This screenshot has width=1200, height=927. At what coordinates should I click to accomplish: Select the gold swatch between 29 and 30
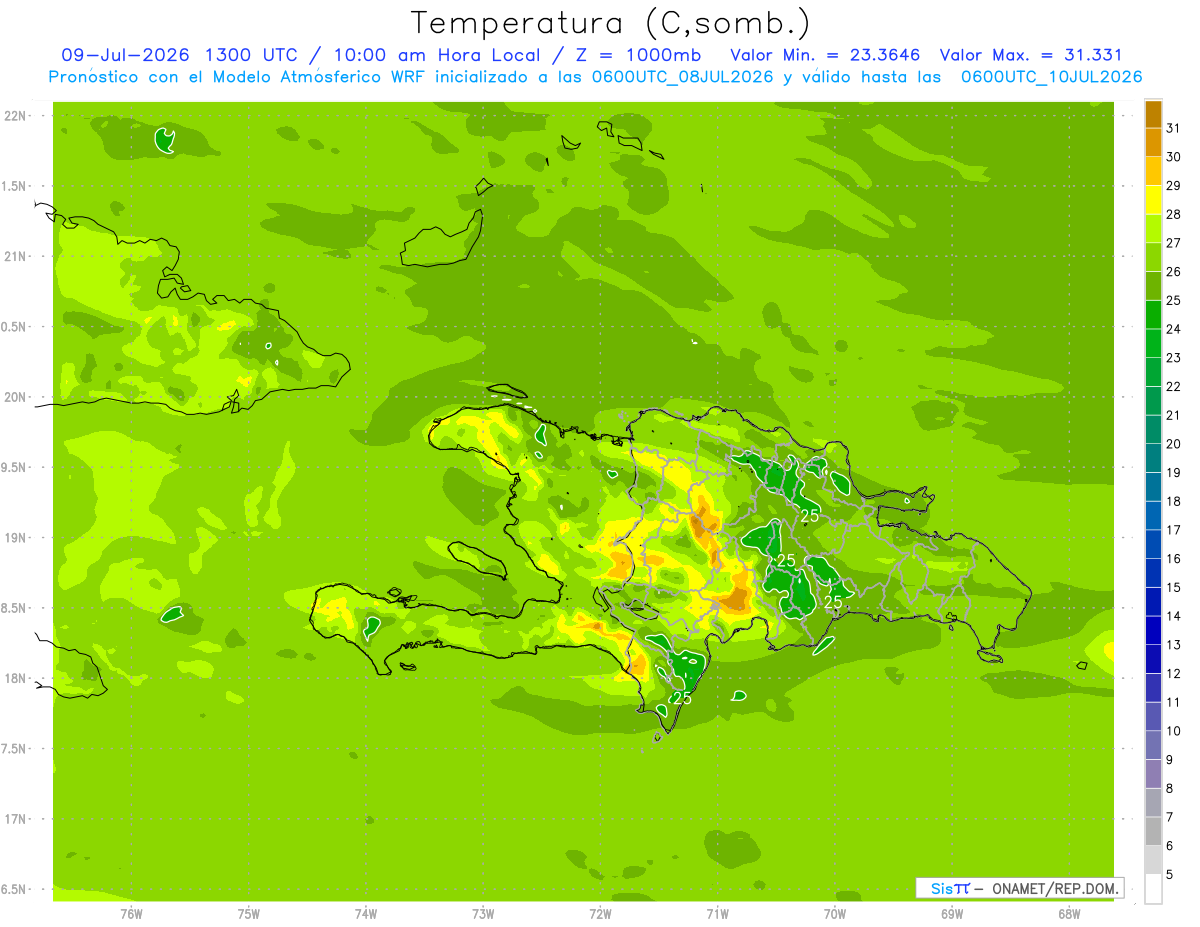[x=1153, y=171]
